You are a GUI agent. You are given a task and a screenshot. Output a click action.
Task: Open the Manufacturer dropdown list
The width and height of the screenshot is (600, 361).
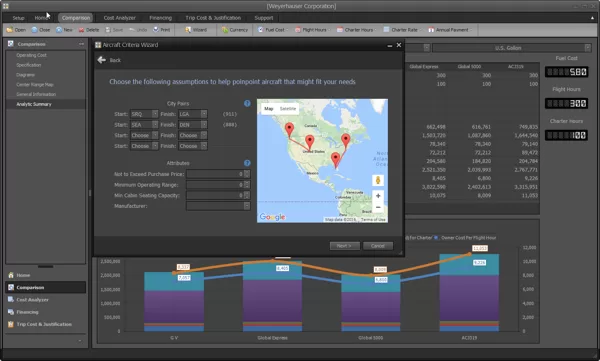[x=247, y=206]
